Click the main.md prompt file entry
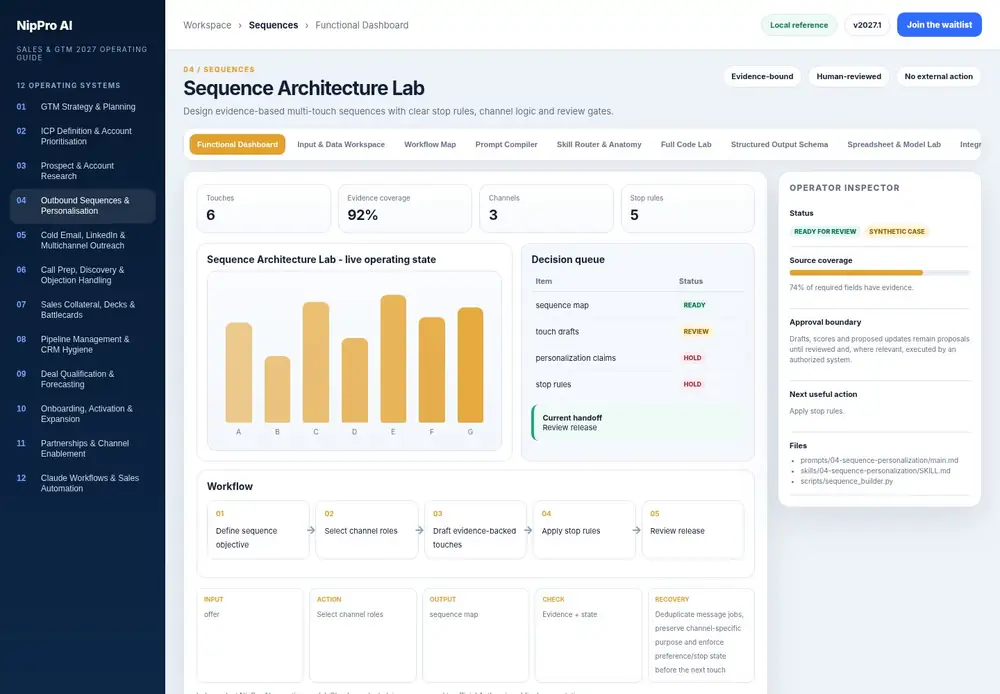Image resolution: width=1000 pixels, height=694 pixels. point(879,460)
